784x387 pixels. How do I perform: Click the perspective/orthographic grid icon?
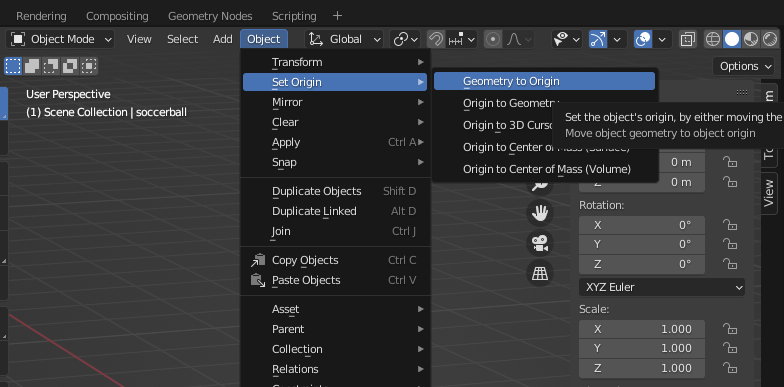click(x=540, y=273)
